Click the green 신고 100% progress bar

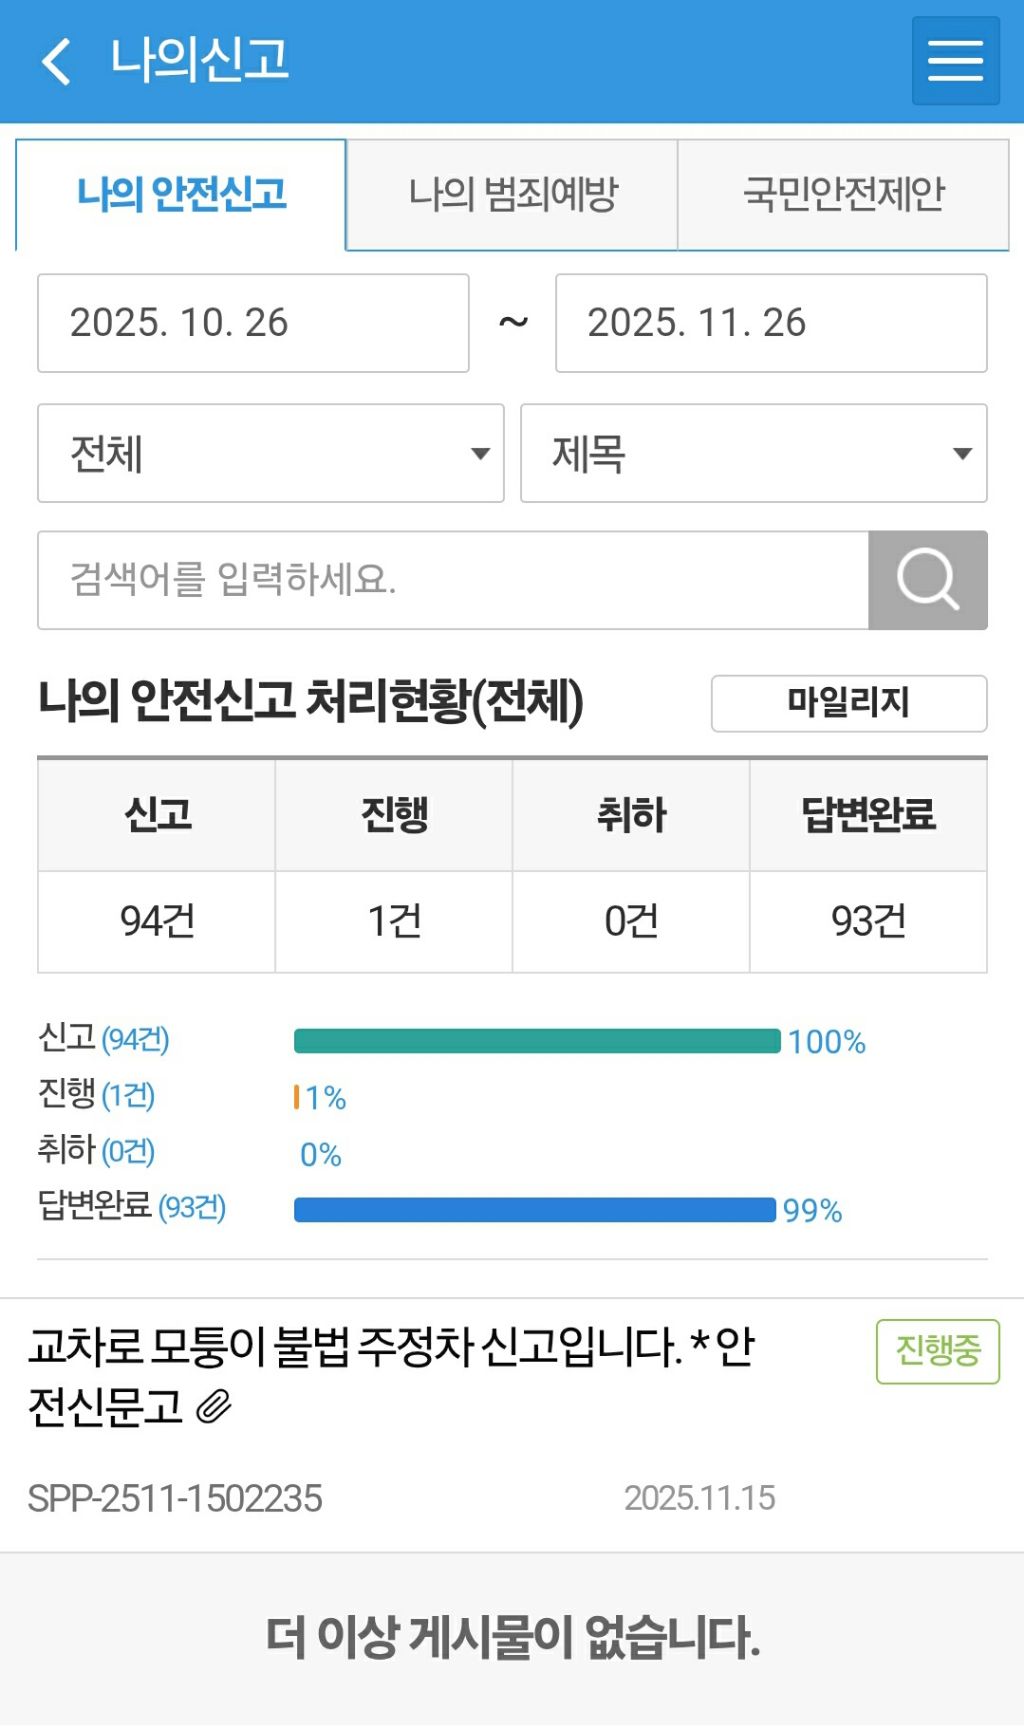tap(537, 1041)
